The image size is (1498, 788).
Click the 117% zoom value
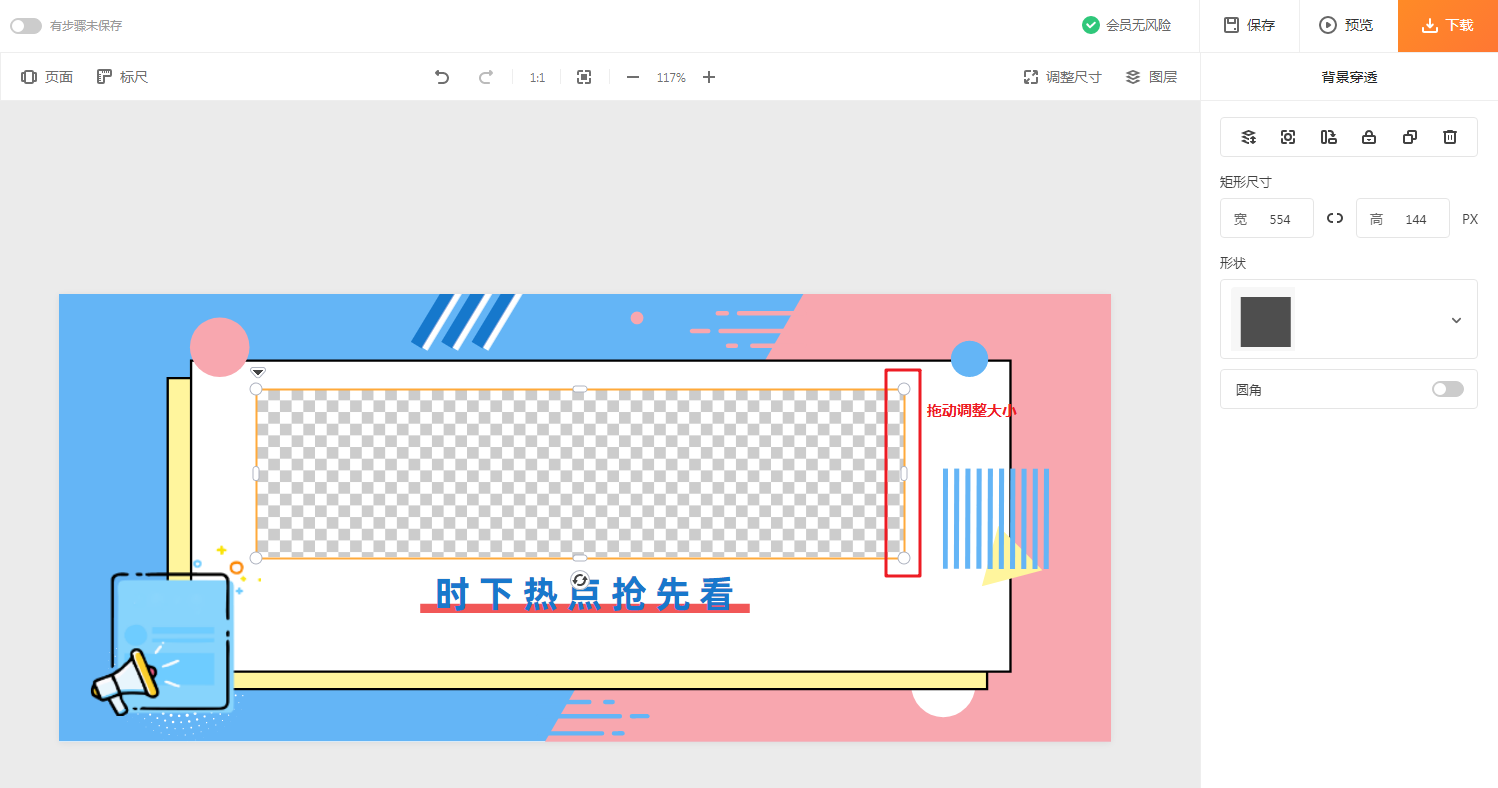click(x=671, y=77)
